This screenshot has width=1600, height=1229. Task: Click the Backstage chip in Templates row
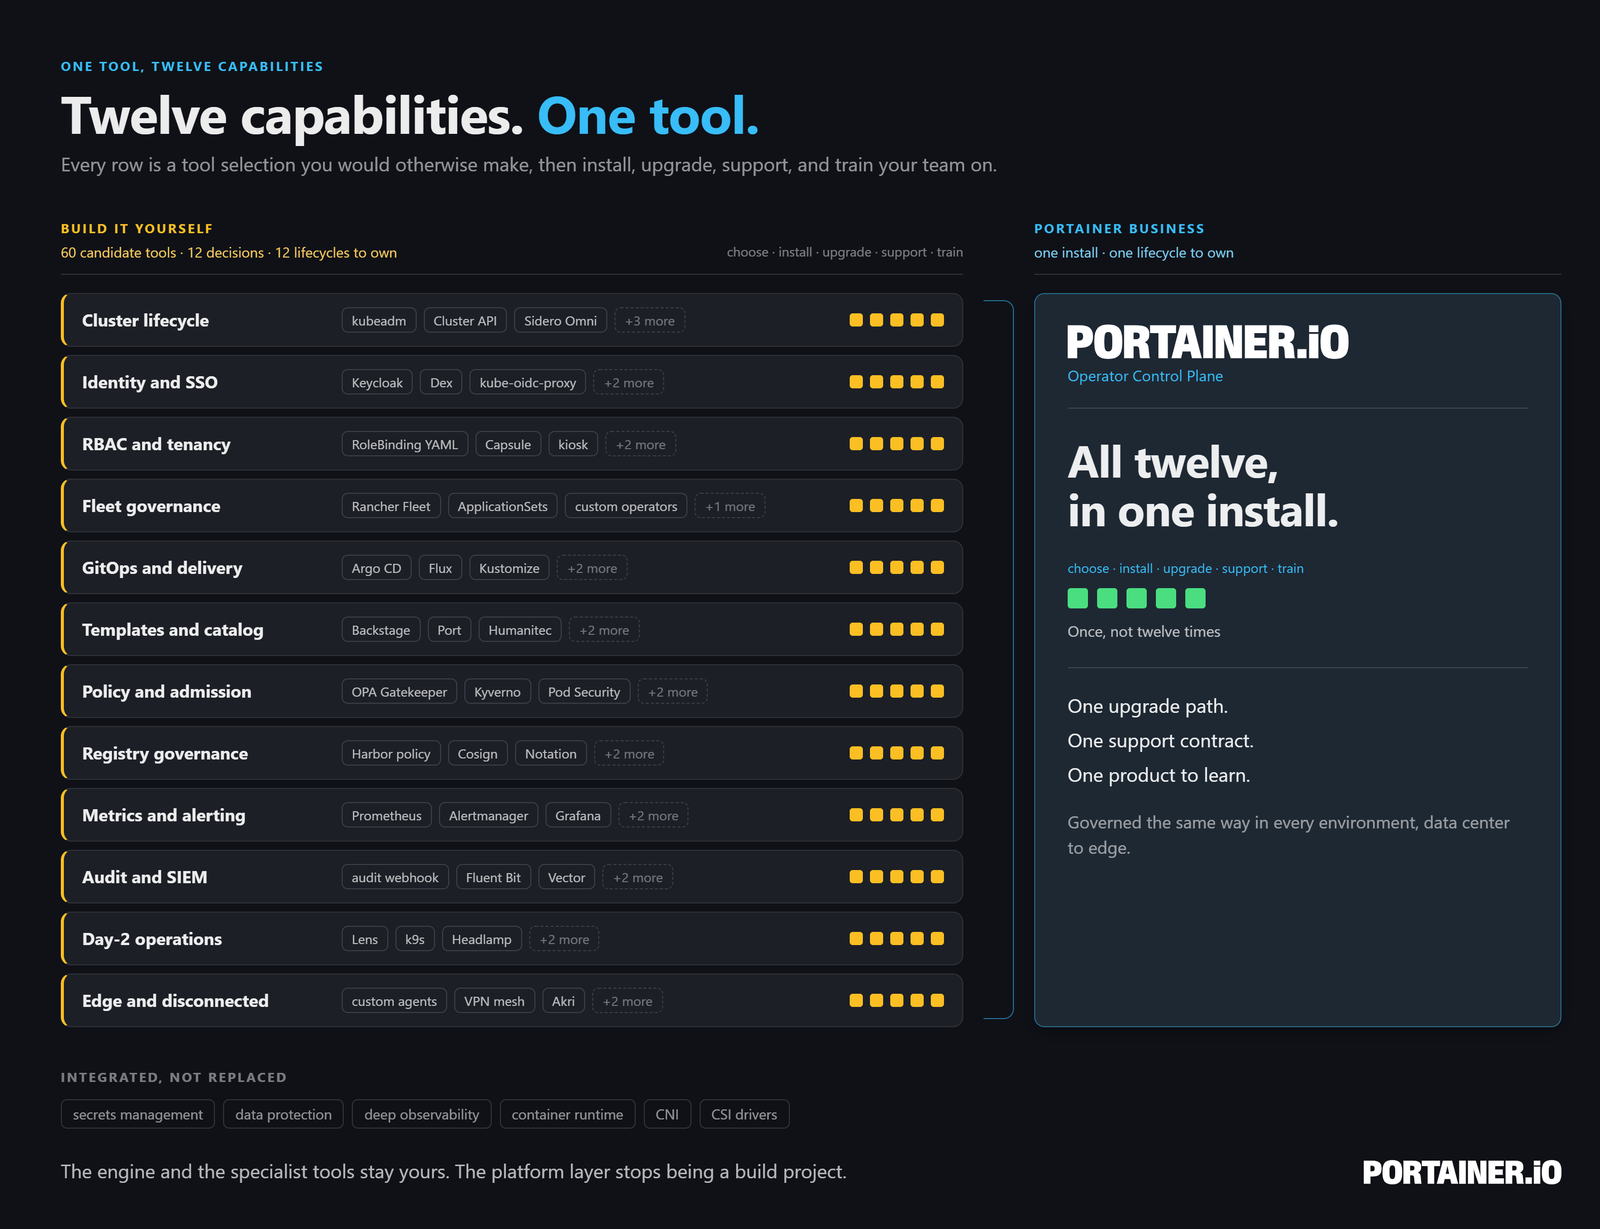click(380, 630)
